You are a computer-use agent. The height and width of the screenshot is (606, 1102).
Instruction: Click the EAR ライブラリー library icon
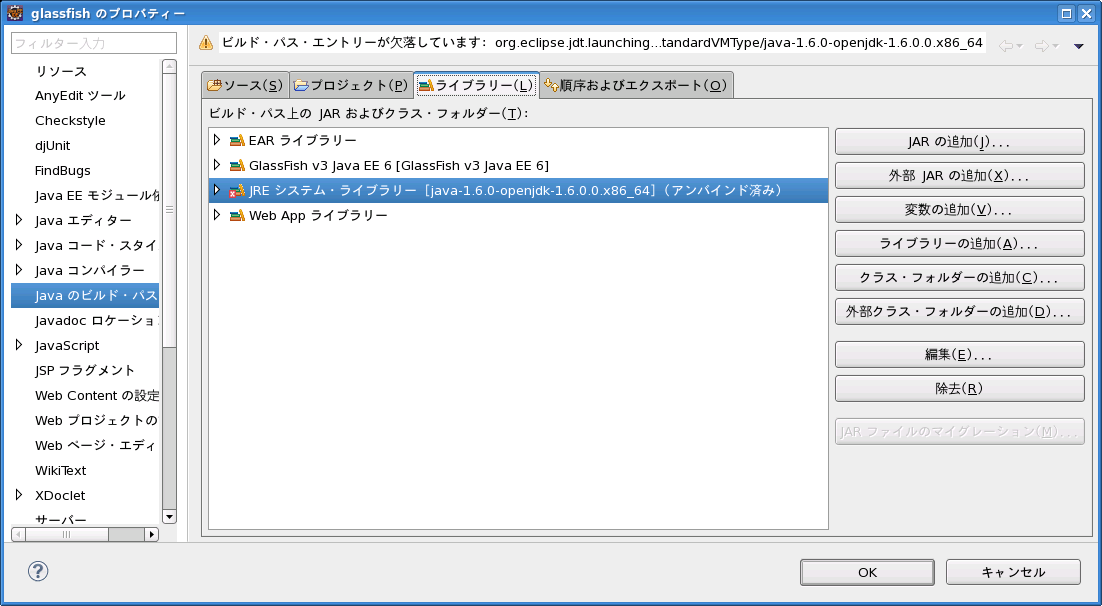click(237, 141)
